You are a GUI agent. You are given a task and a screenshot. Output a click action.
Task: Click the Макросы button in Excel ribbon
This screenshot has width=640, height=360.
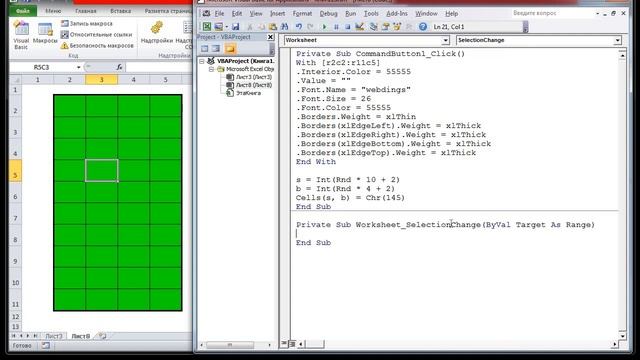click(x=45, y=34)
